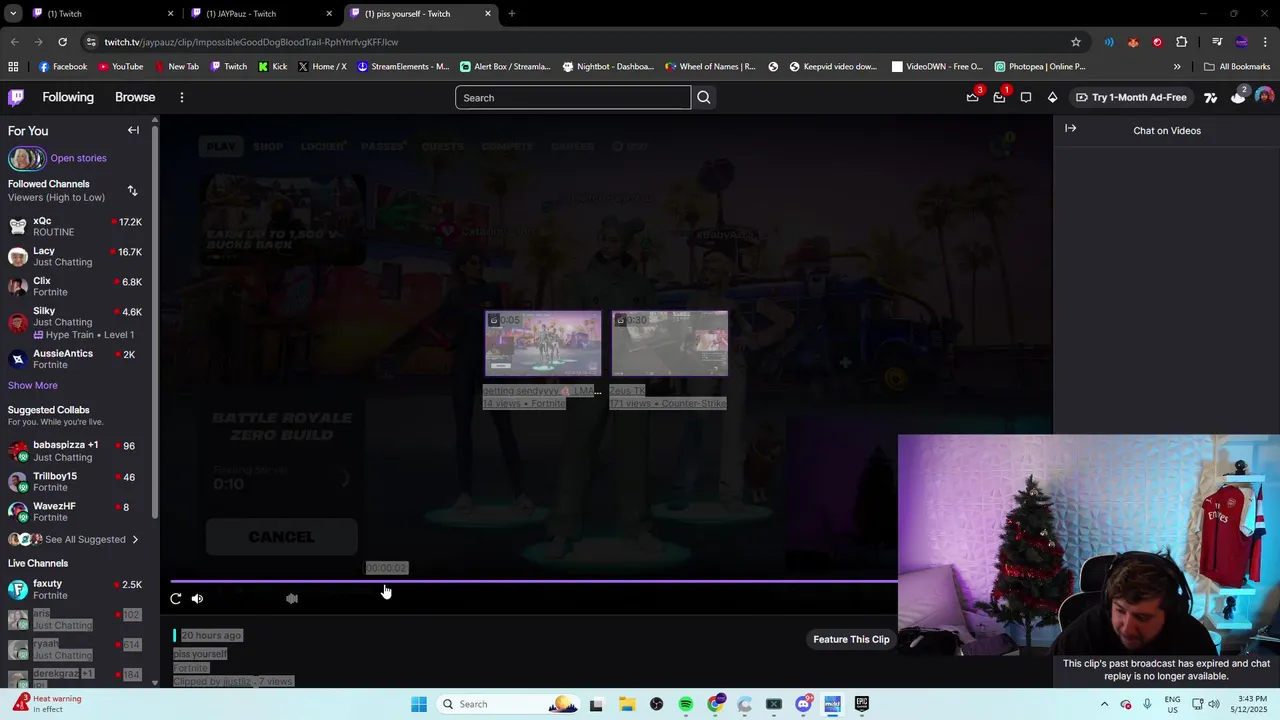Viewport: 1280px width, 720px height.
Task: Reload the page
Action: [62, 42]
